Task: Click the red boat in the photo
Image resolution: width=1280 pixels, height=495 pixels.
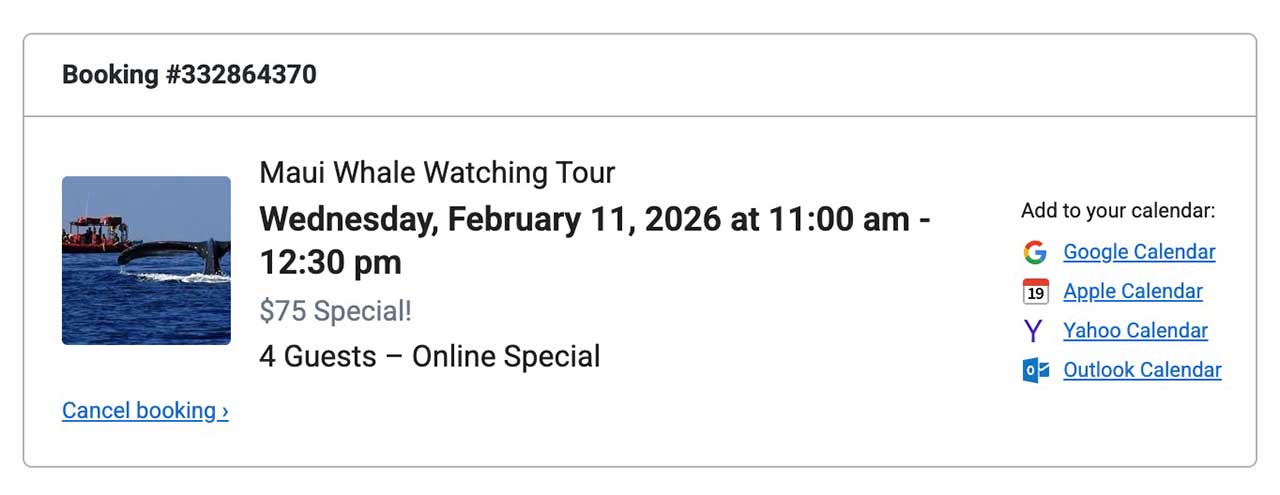Action: tap(97, 233)
